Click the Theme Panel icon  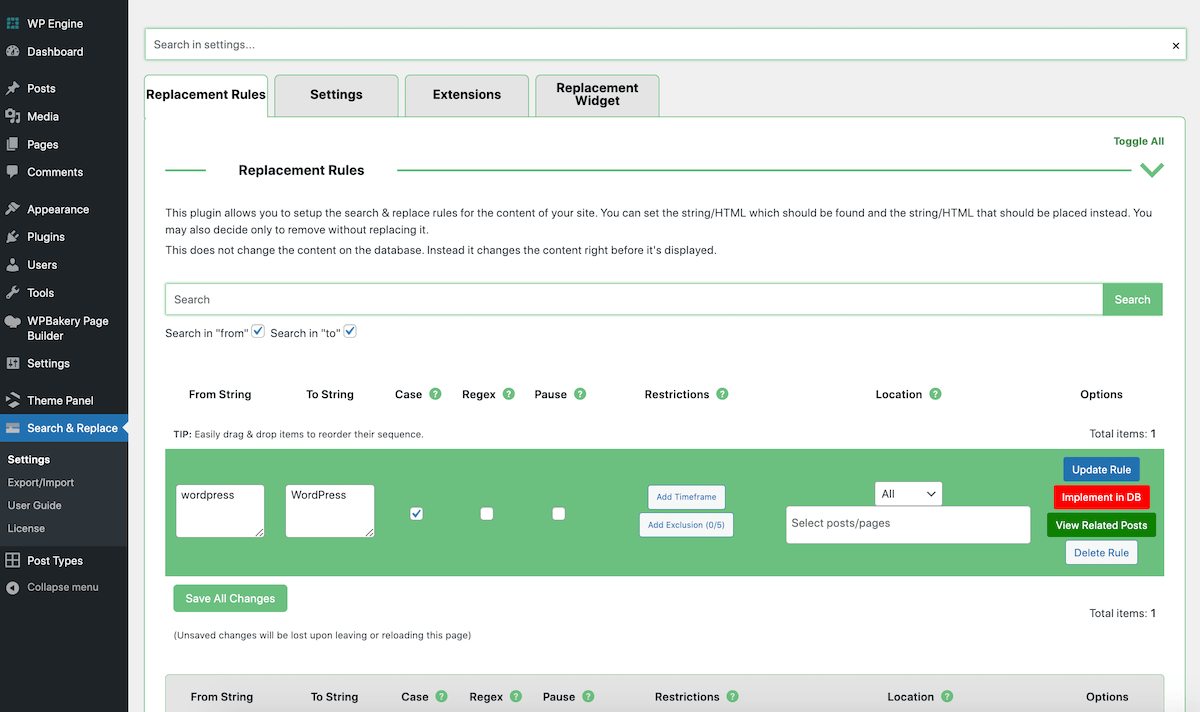12,400
